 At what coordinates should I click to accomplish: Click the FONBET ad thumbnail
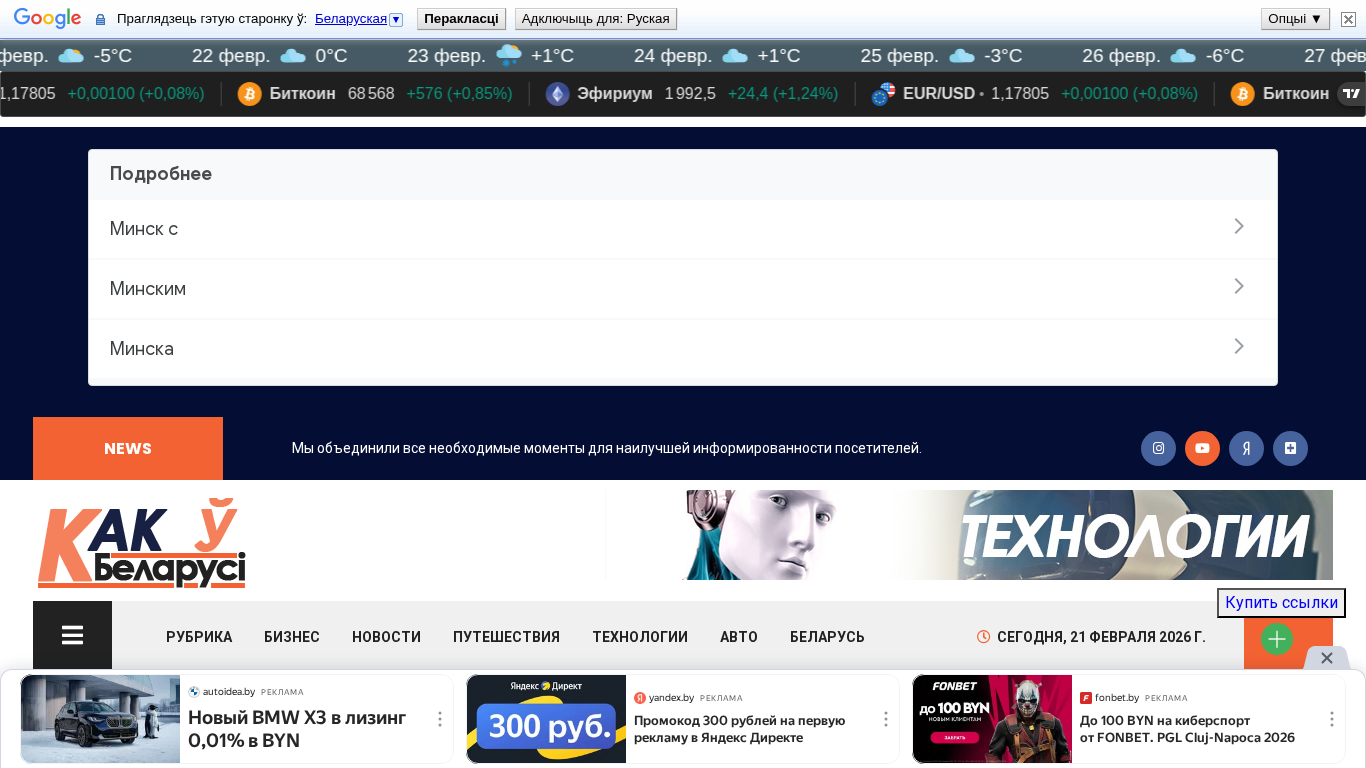(x=992, y=719)
